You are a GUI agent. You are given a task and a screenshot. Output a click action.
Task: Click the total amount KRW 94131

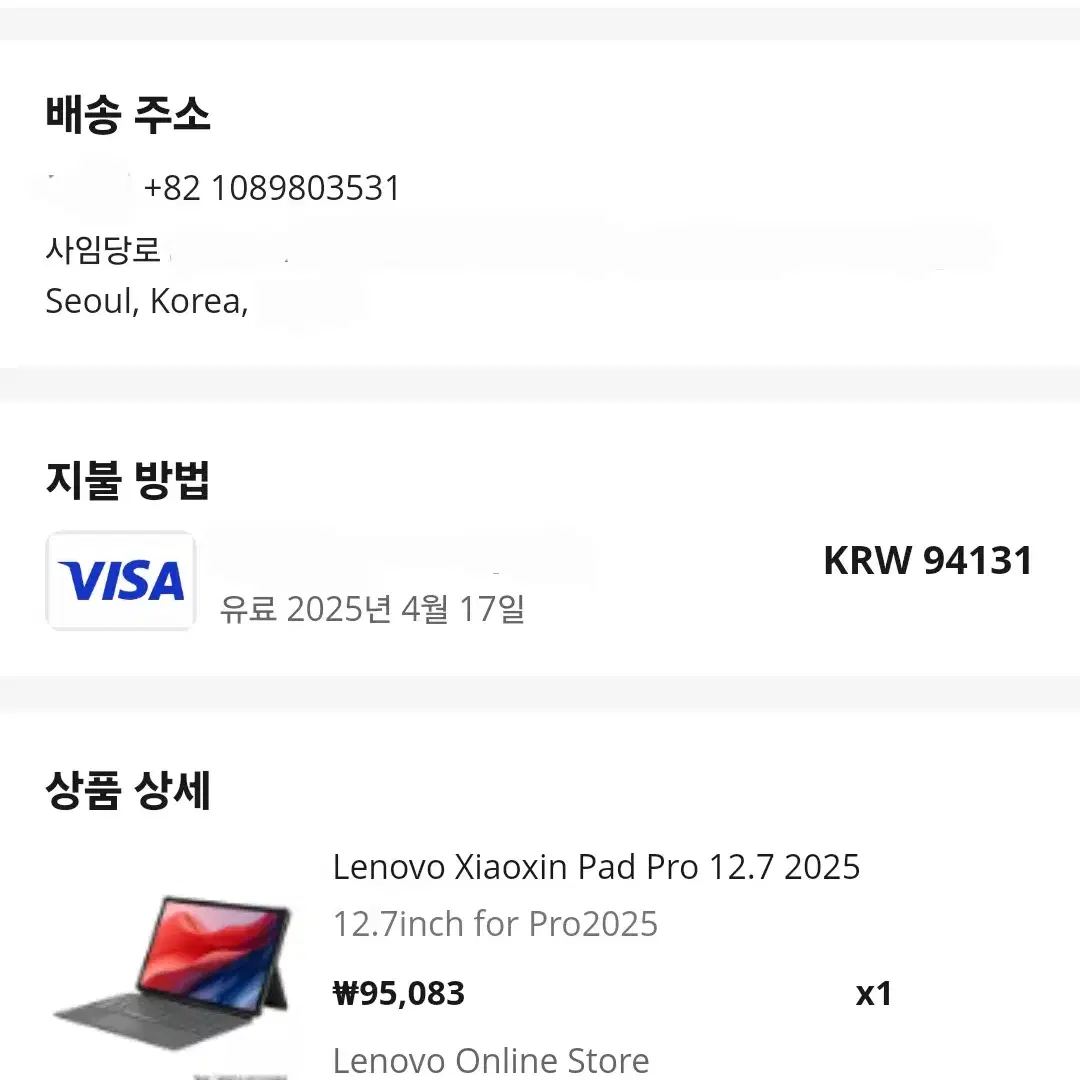point(927,561)
